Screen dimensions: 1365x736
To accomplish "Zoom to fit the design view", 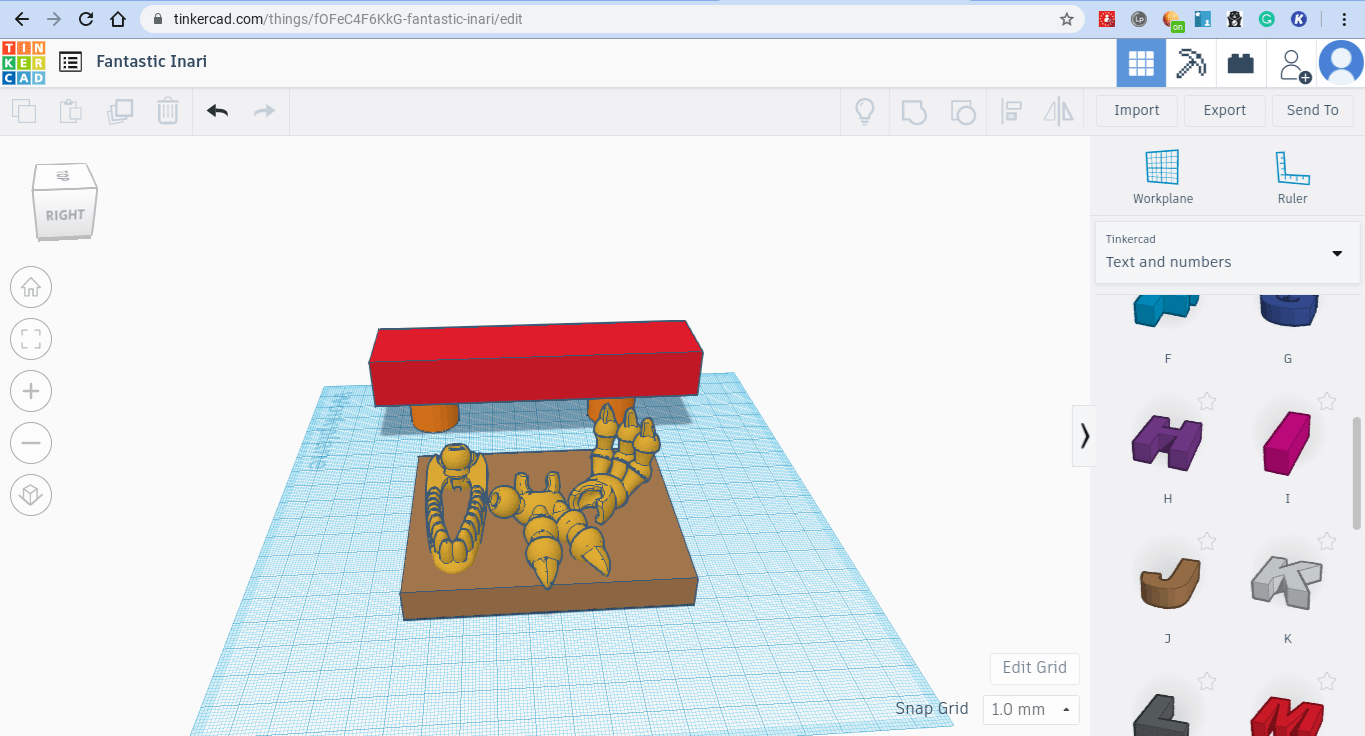I will pyautogui.click(x=31, y=339).
